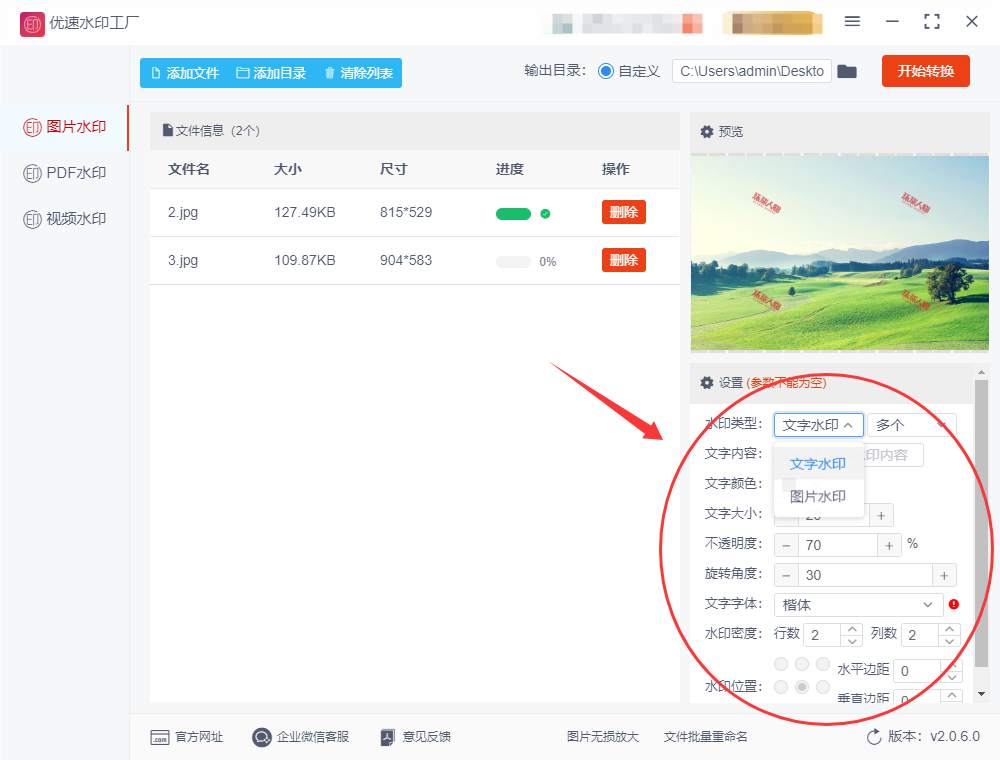Open 企业微信客服 support link
The image size is (1000, 760).
(300, 737)
